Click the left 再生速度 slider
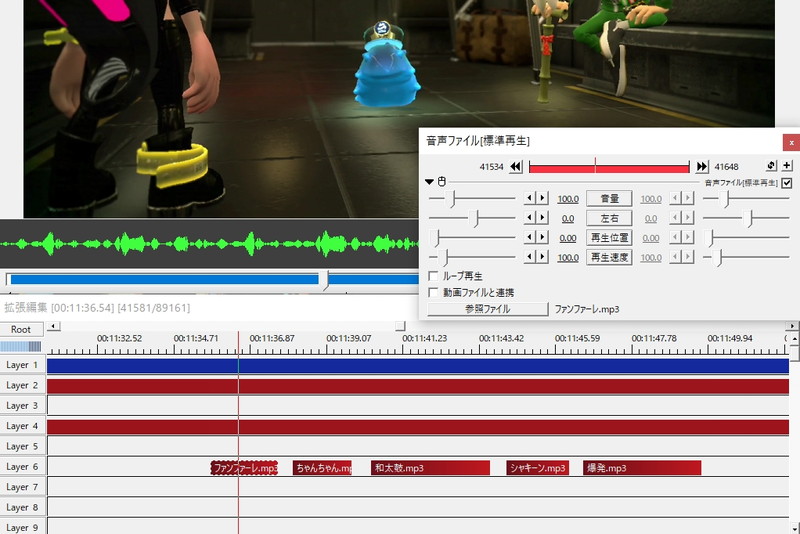The width and height of the screenshot is (800, 534). [x=472, y=258]
